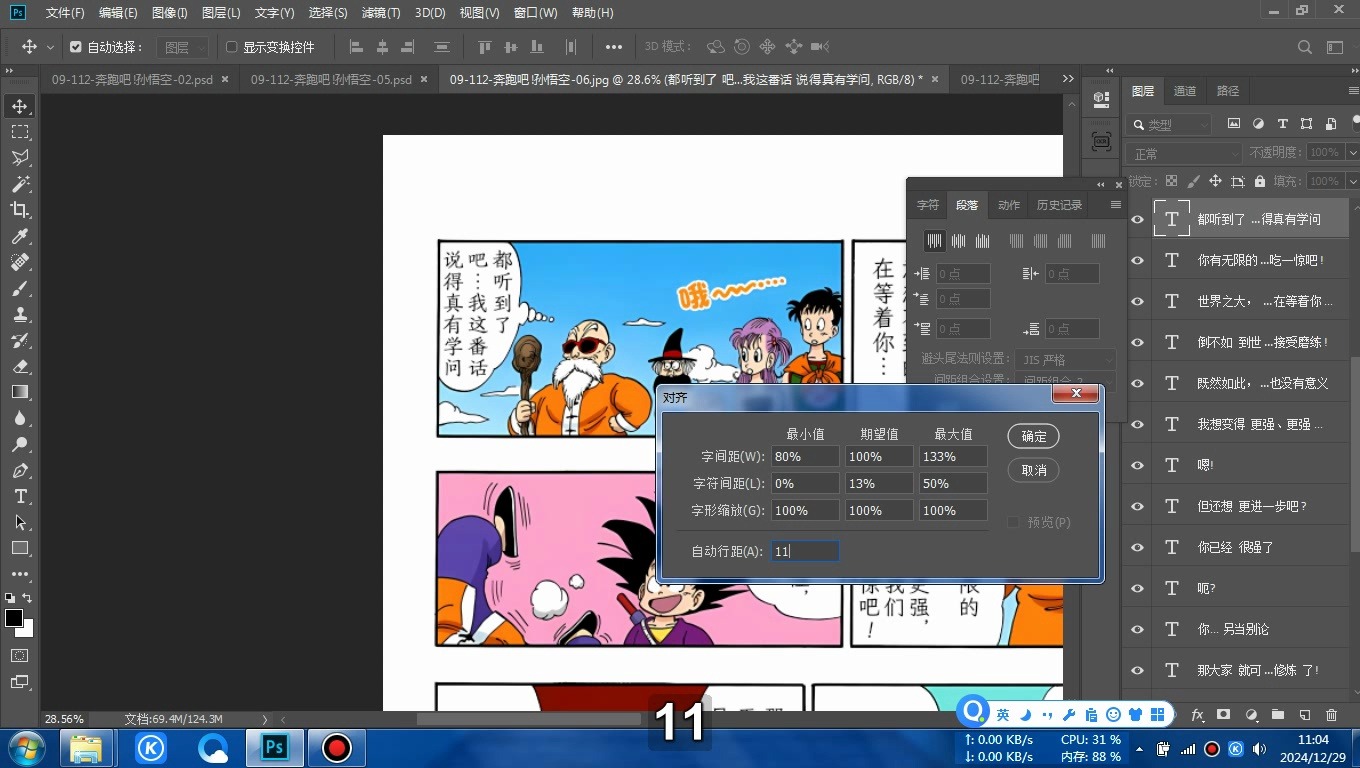Hide the 都听到了 text layer
Screen dimensions: 1360x768
pyautogui.click(x=1137, y=219)
